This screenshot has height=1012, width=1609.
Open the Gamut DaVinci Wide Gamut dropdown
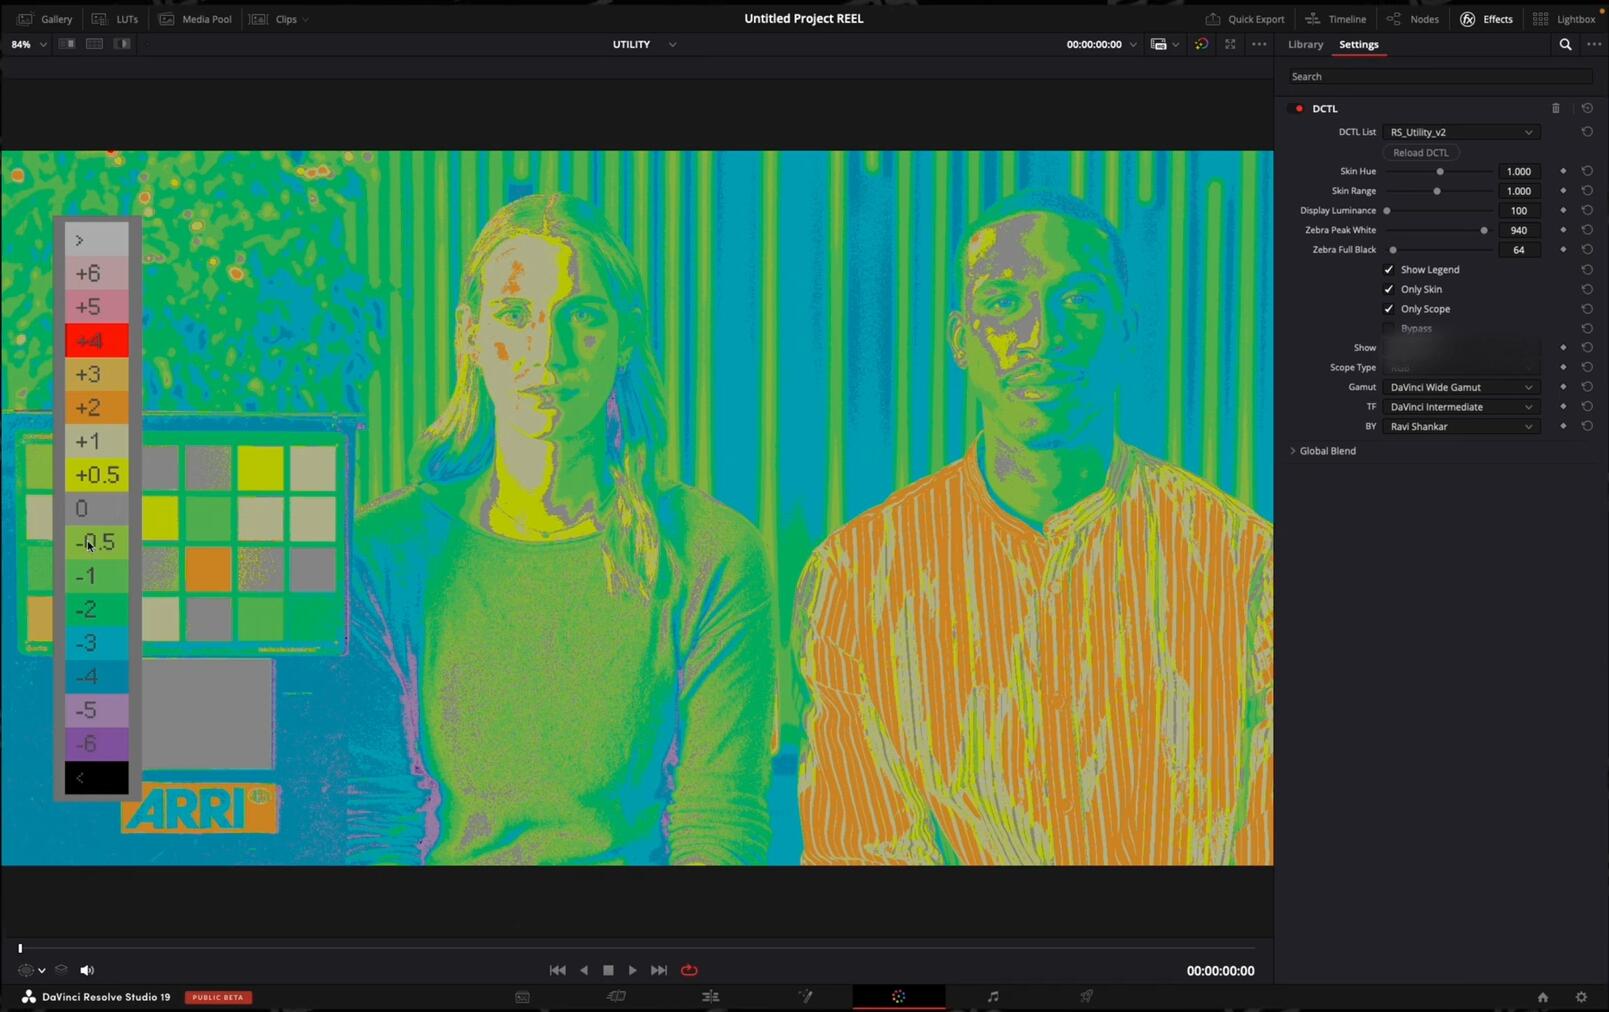[1460, 387]
